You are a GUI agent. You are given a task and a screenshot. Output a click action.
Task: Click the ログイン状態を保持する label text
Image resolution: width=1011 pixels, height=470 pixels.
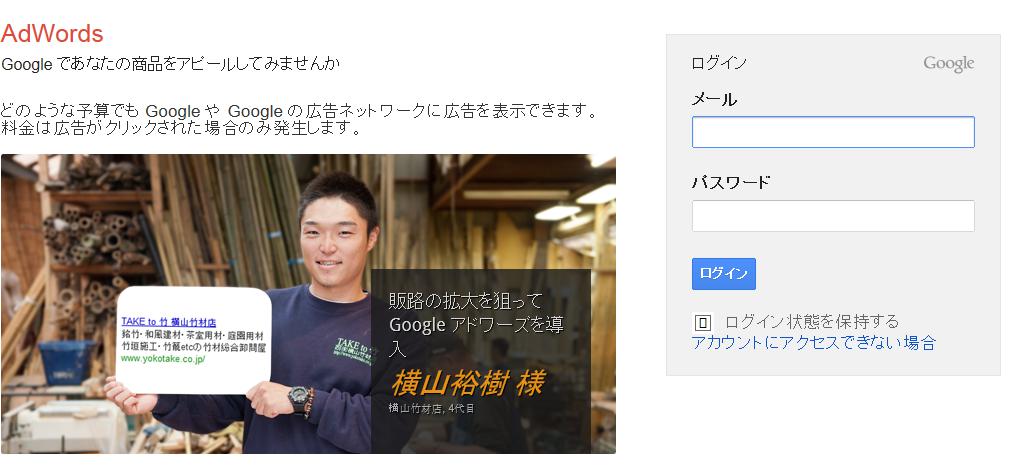point(811,321)
